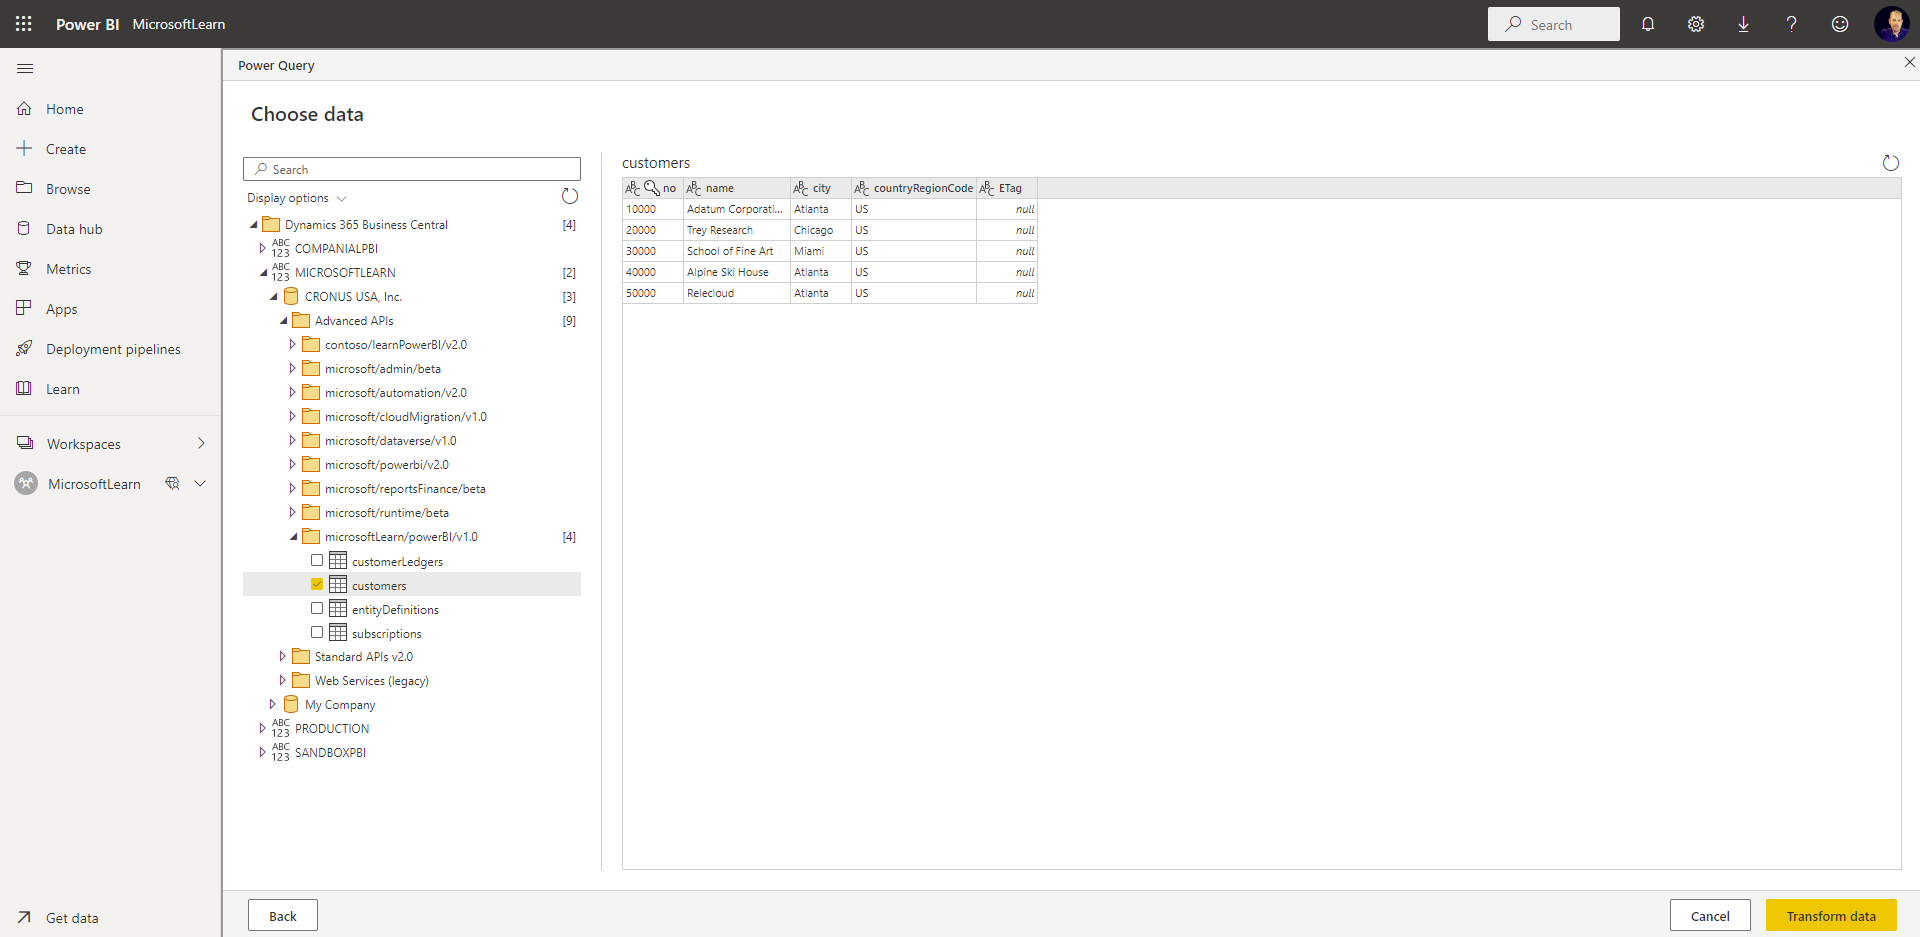Click the navigator Search field
The height and width of the screenshot is (937, 1920).
(412, 169)
